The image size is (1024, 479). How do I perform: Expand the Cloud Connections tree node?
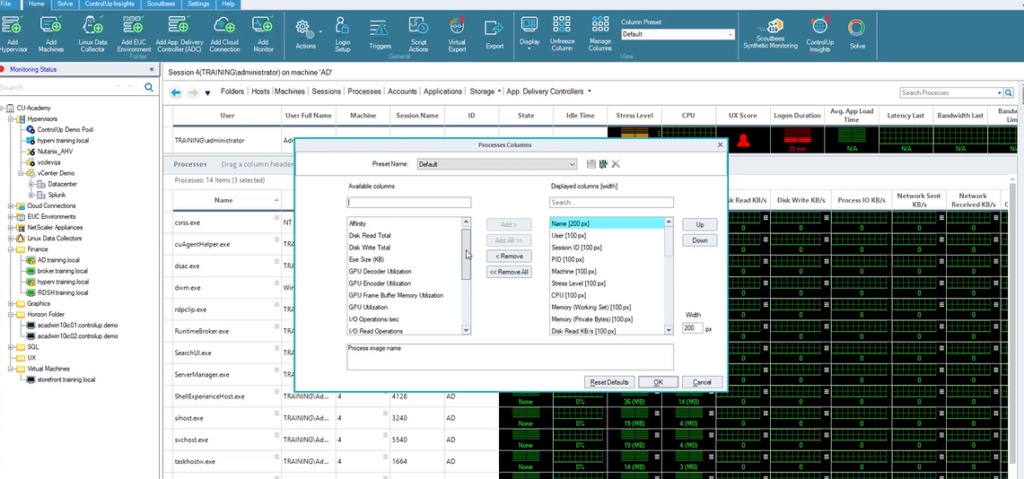click(x=12, y=206)
